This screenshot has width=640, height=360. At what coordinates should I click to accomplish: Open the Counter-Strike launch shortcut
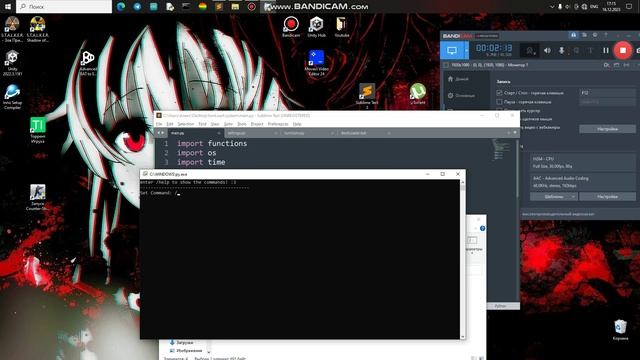click(38, 198)
